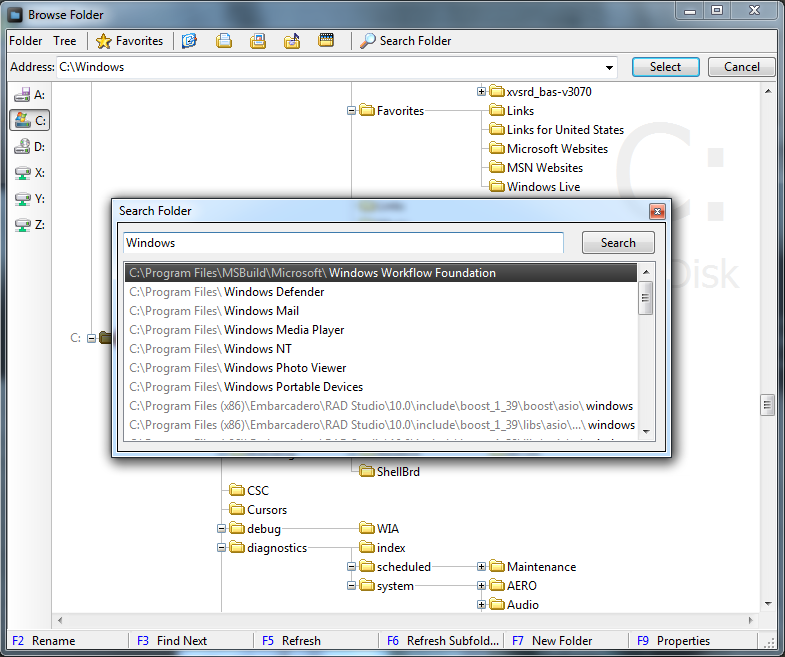Close the Search Folder dialog
Screen dimensions: 785x657
click(657, 211)
